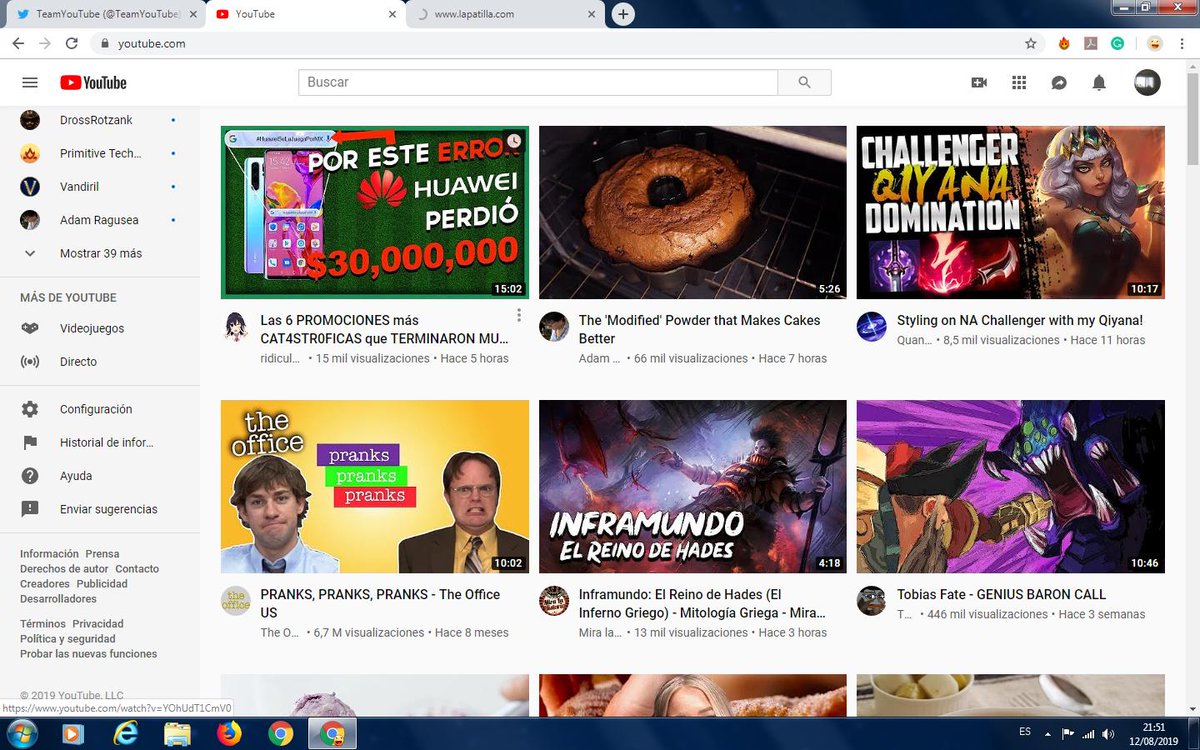
Task: Open the create video camera icon
Action: click(x=979, y=83)
